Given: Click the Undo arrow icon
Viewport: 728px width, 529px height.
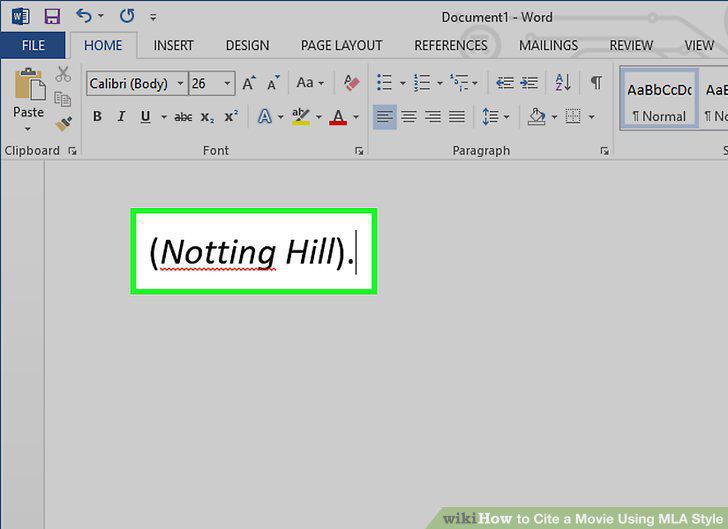Looking at the screenshot, I should click(84, 16).
